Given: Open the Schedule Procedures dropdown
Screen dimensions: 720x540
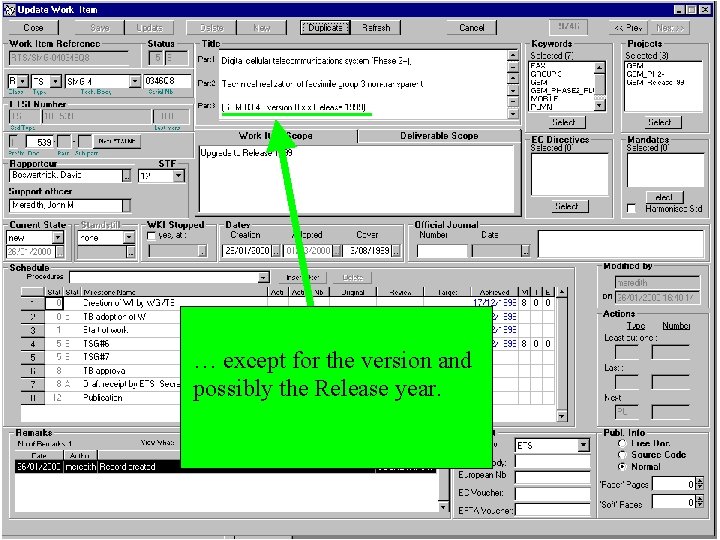Looking at the screenshot, I should 263,277.
